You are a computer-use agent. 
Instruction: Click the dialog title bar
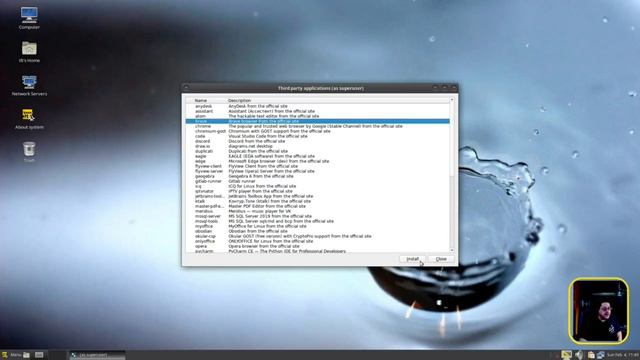point(320,88)
